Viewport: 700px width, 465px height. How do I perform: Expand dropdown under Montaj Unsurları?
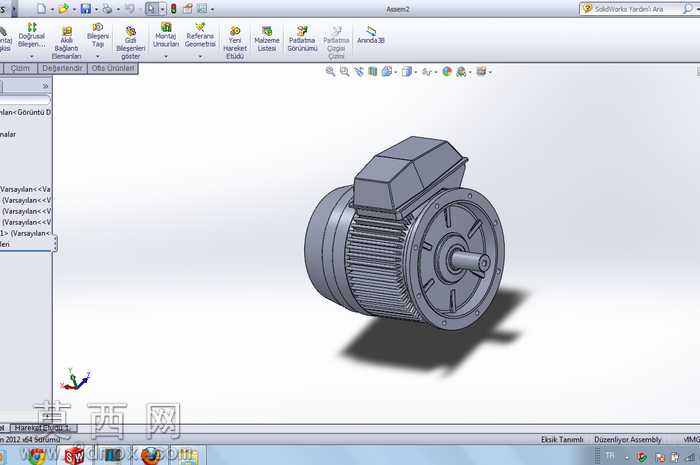pyautogui.click(x=166, y=57)
